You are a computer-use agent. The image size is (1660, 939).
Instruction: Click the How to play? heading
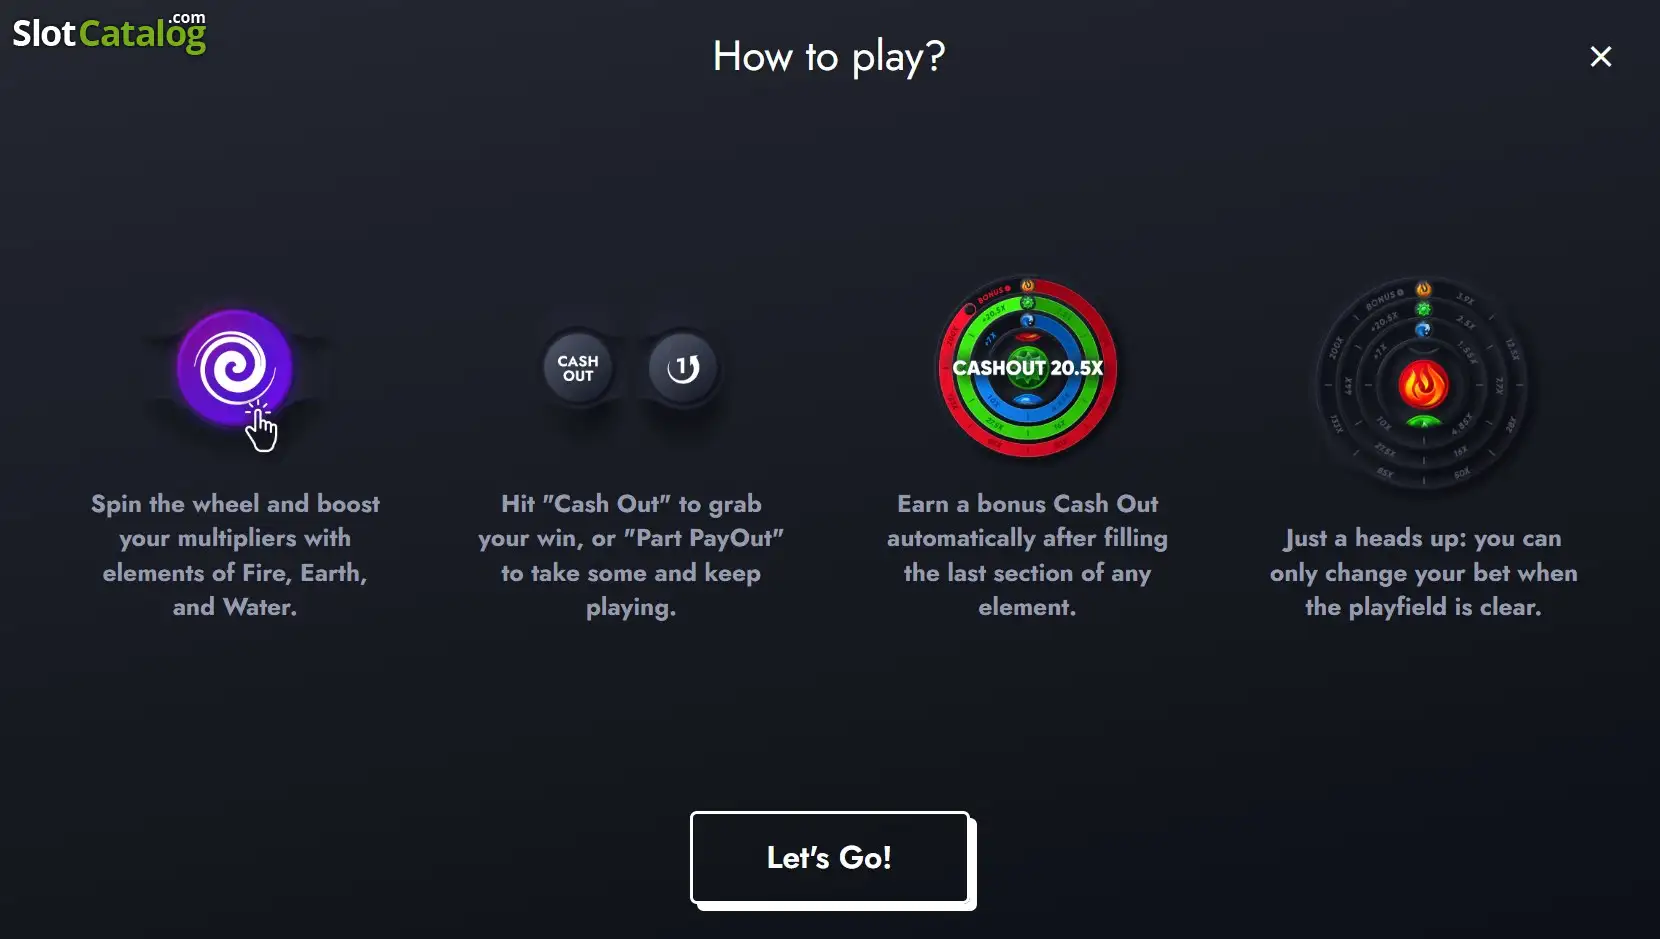click(829, 57)
